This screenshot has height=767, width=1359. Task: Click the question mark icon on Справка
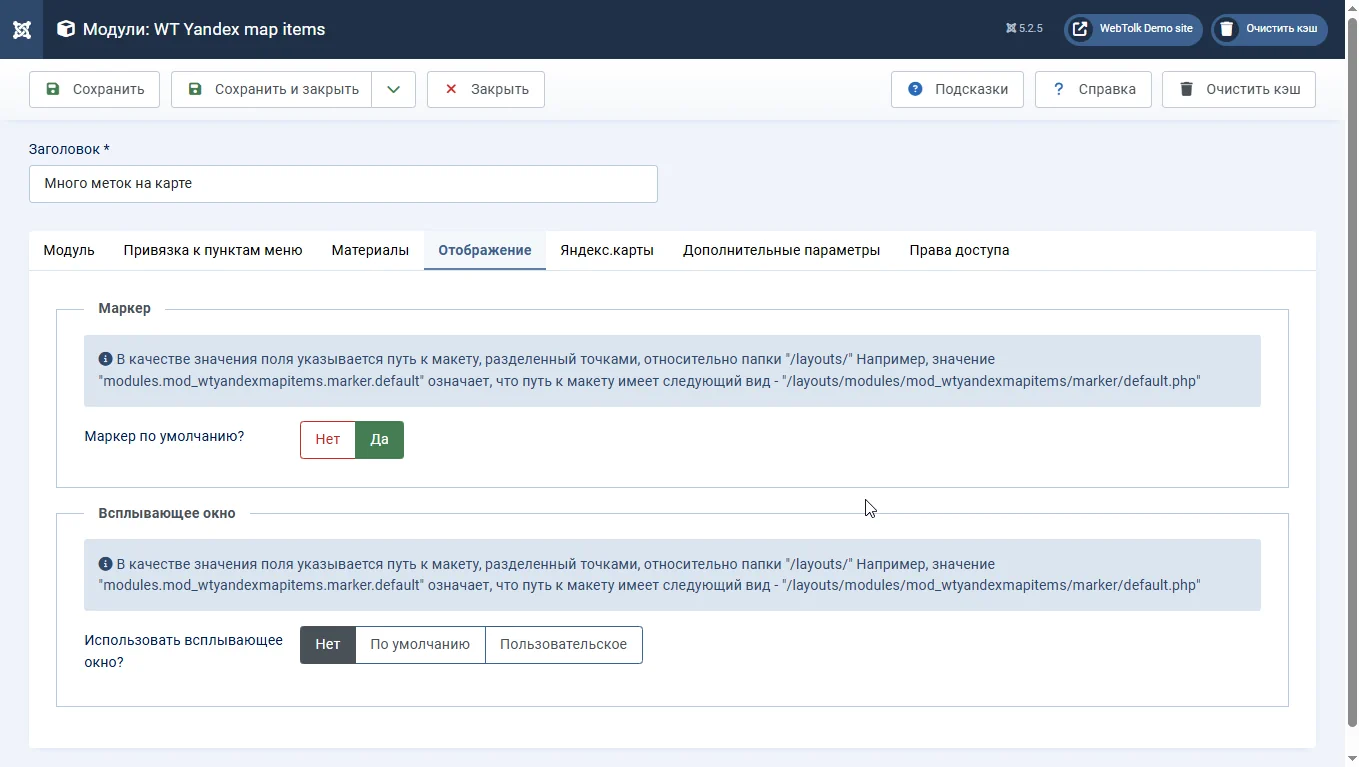[x=1058, y=89]
